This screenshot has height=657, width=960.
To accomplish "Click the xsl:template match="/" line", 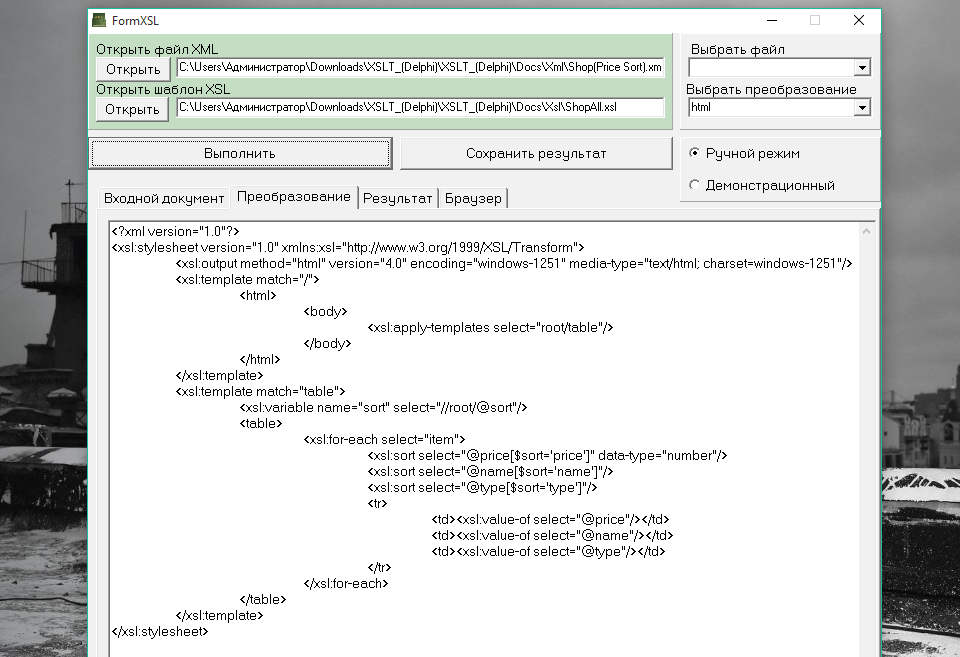I will [x=247, y=279].
